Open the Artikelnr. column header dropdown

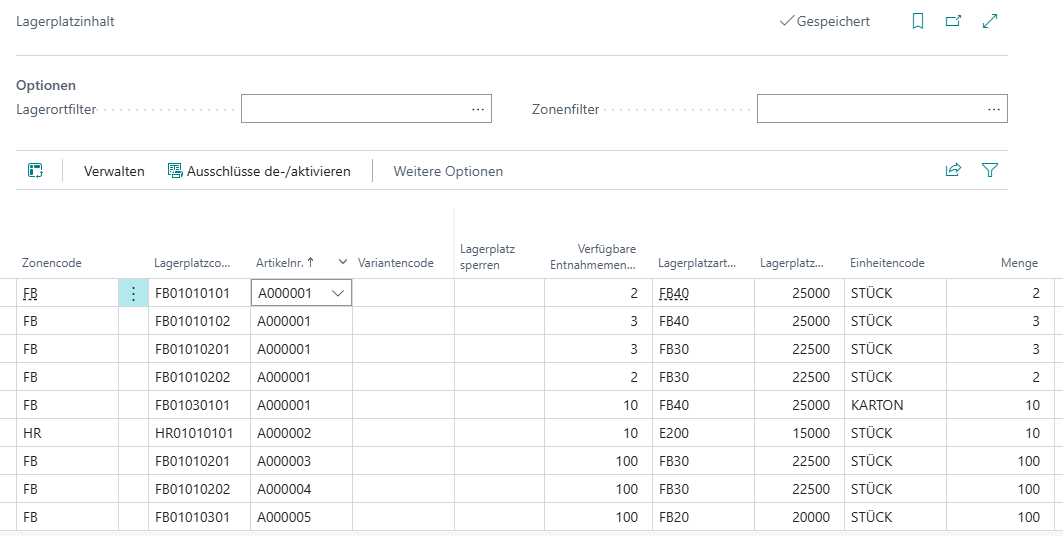click(x=343, y=262)
